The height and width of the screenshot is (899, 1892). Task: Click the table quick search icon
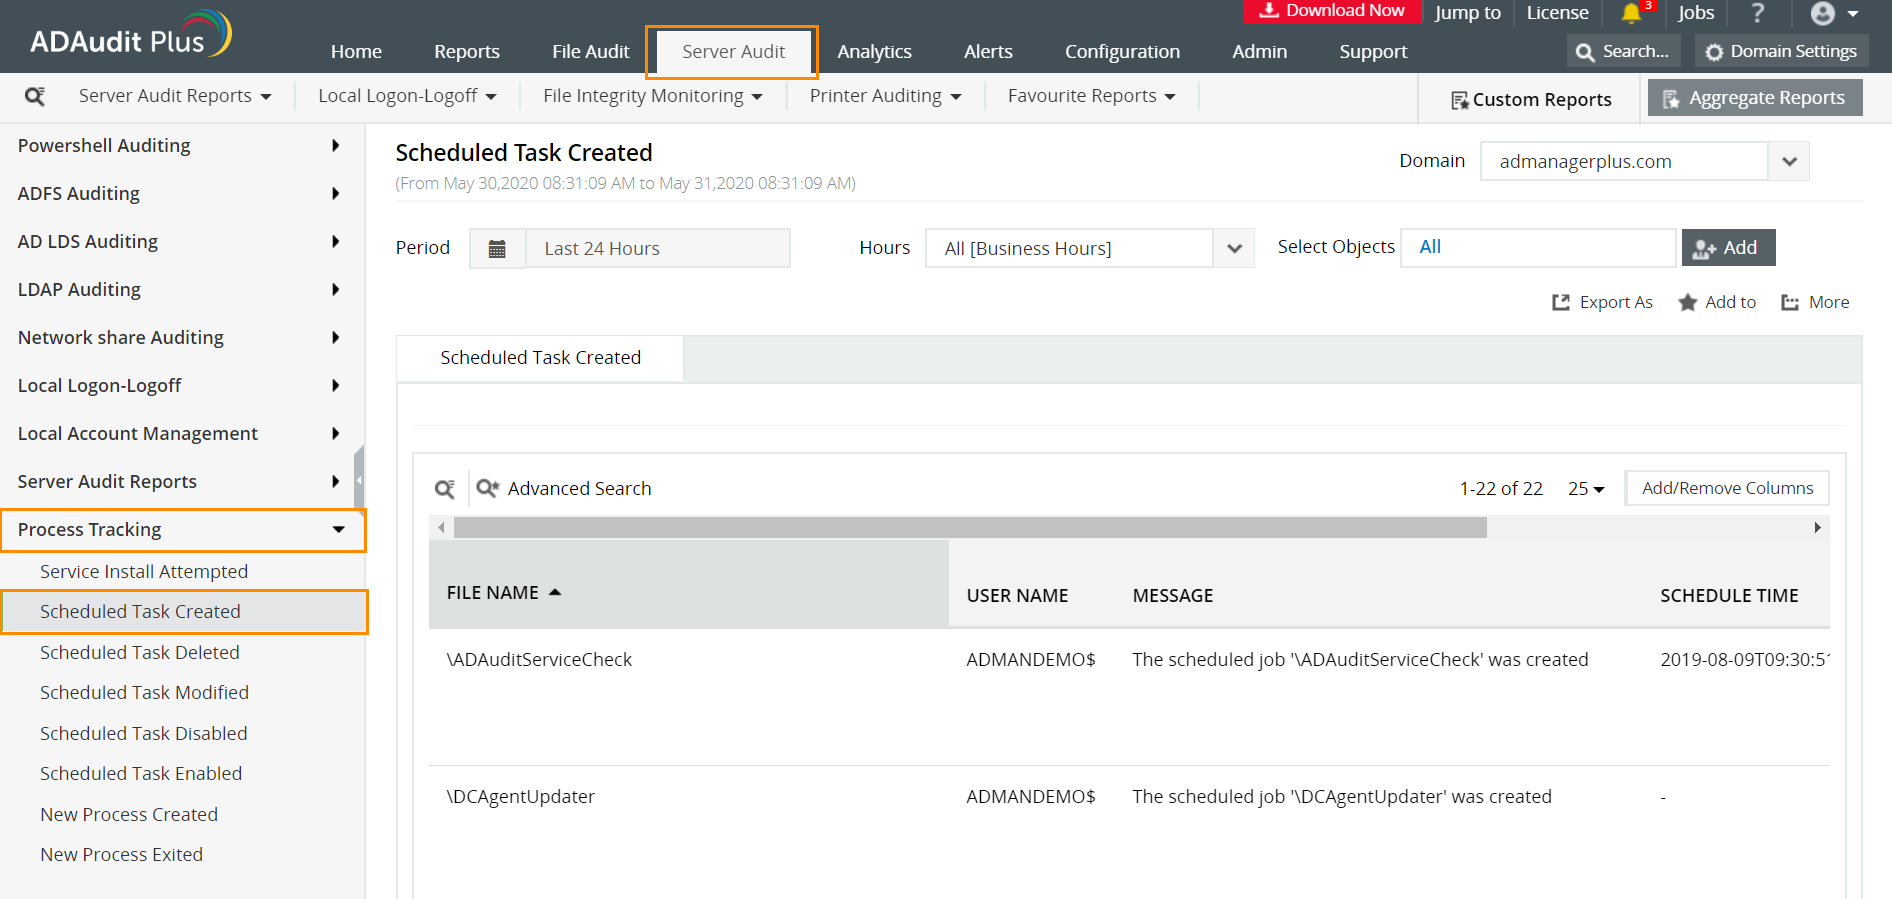(445, 488)
